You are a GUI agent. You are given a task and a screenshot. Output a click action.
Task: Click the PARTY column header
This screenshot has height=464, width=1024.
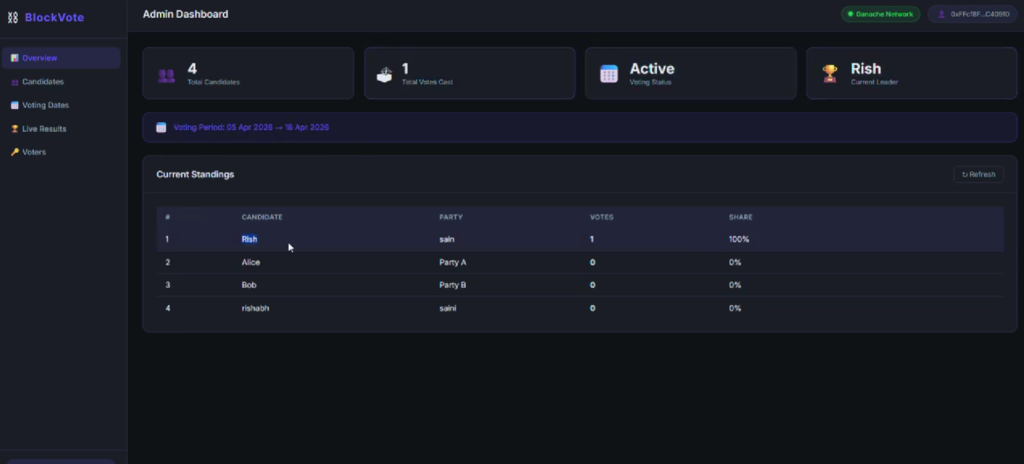point(451,217)
